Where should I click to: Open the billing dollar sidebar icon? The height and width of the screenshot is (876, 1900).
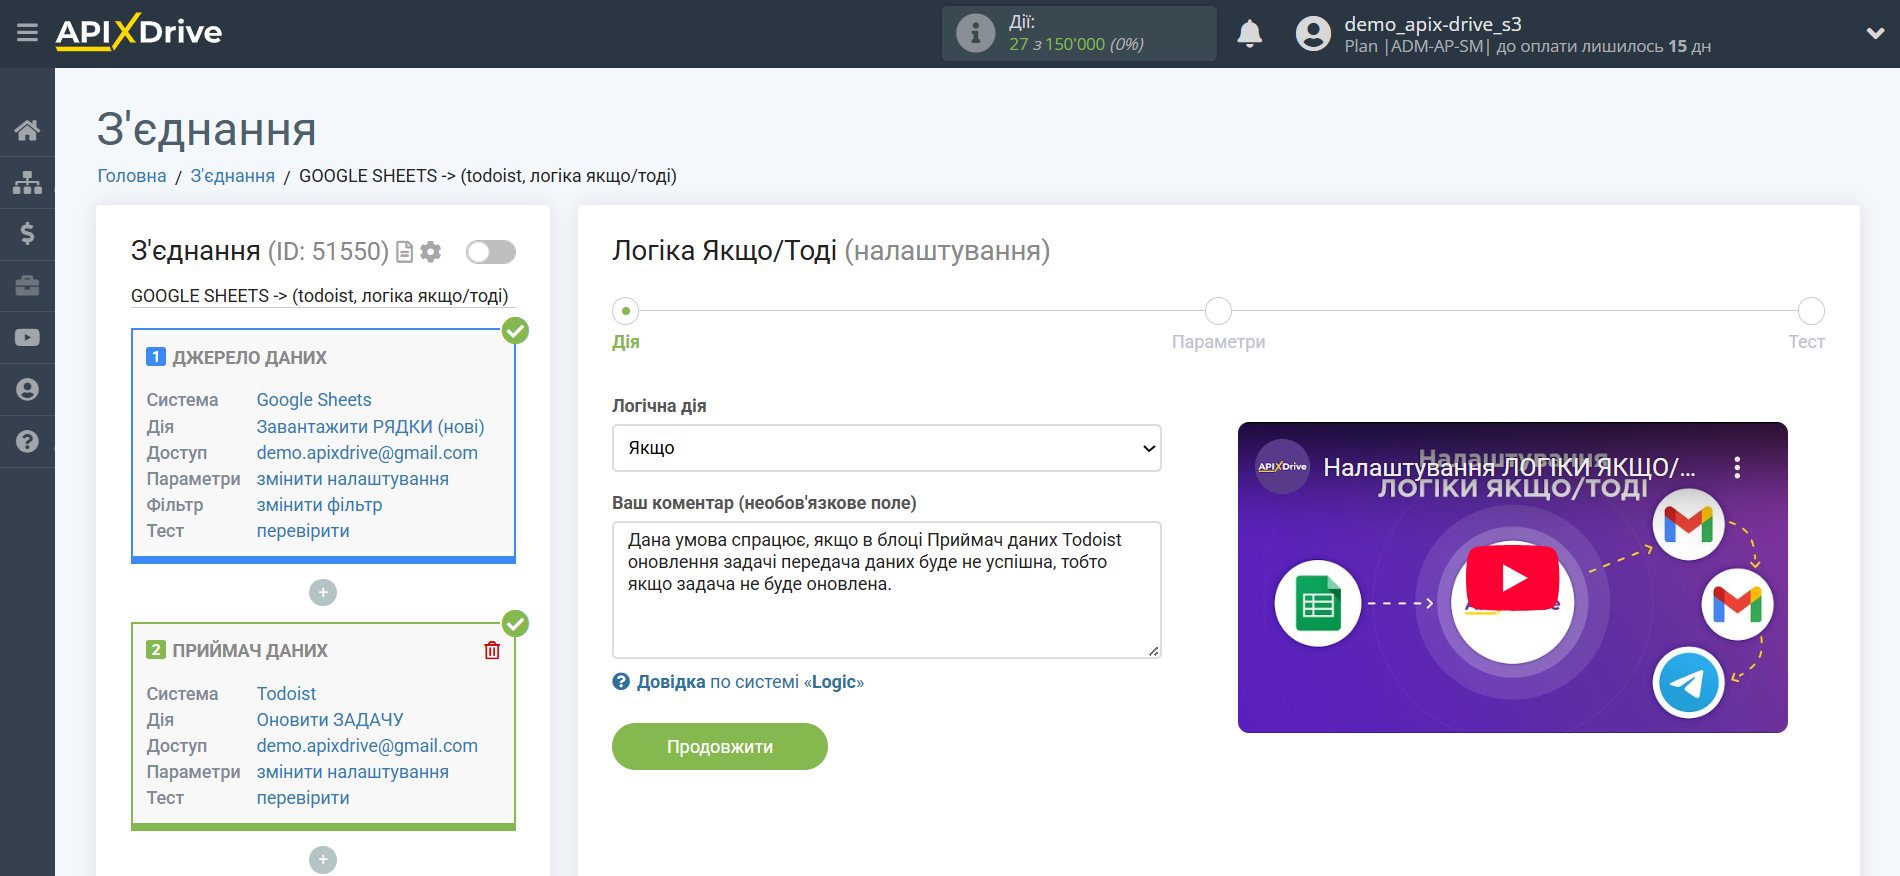point(27,234)
